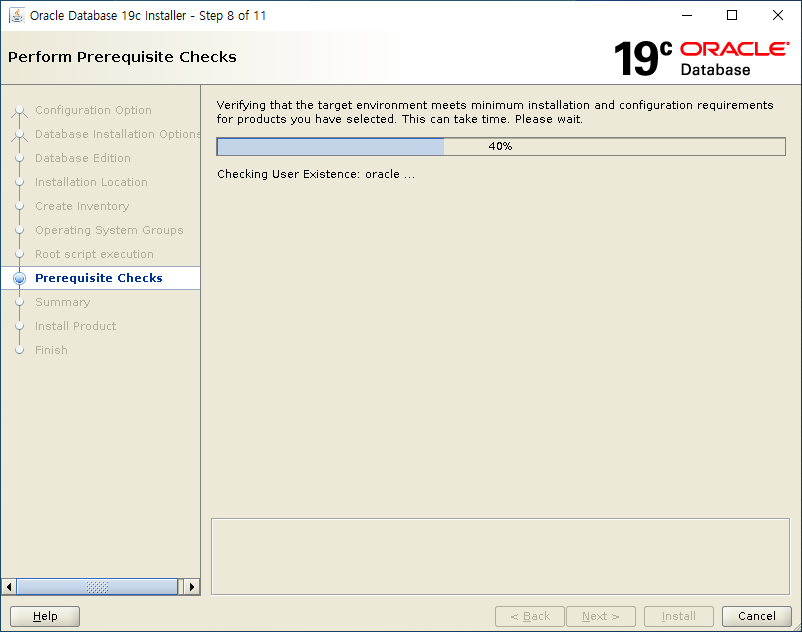
Task: Click the step marker beside Root script execution
Action: [19, 254]
